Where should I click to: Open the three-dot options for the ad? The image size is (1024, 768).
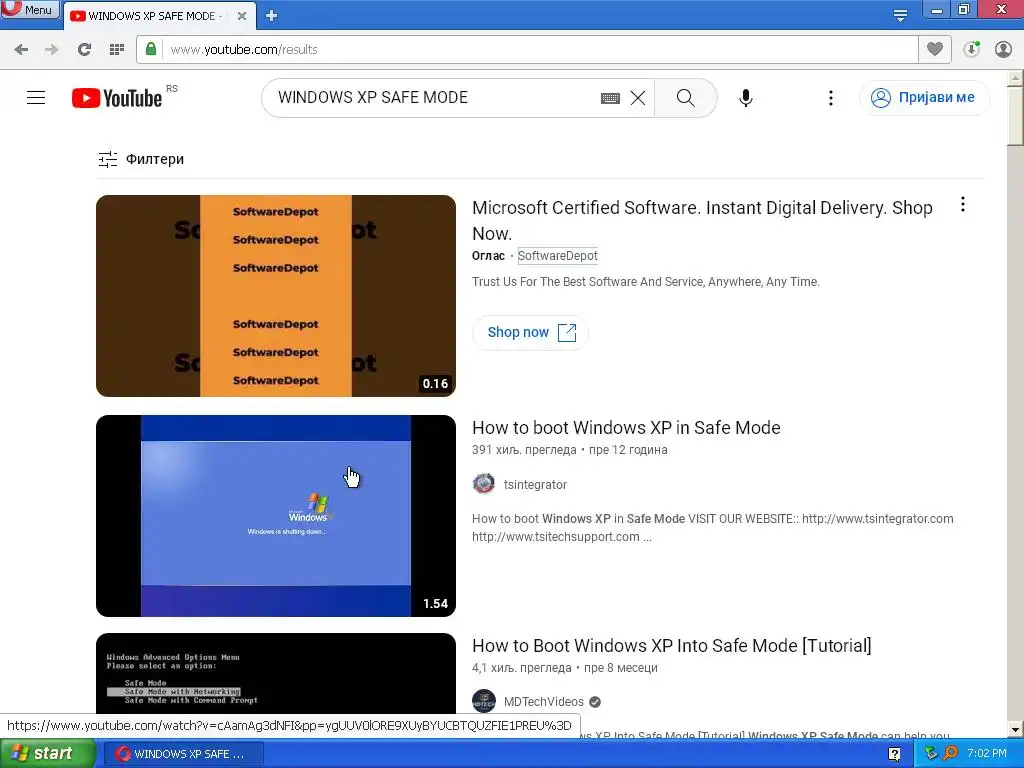click(x=963, y=205)
